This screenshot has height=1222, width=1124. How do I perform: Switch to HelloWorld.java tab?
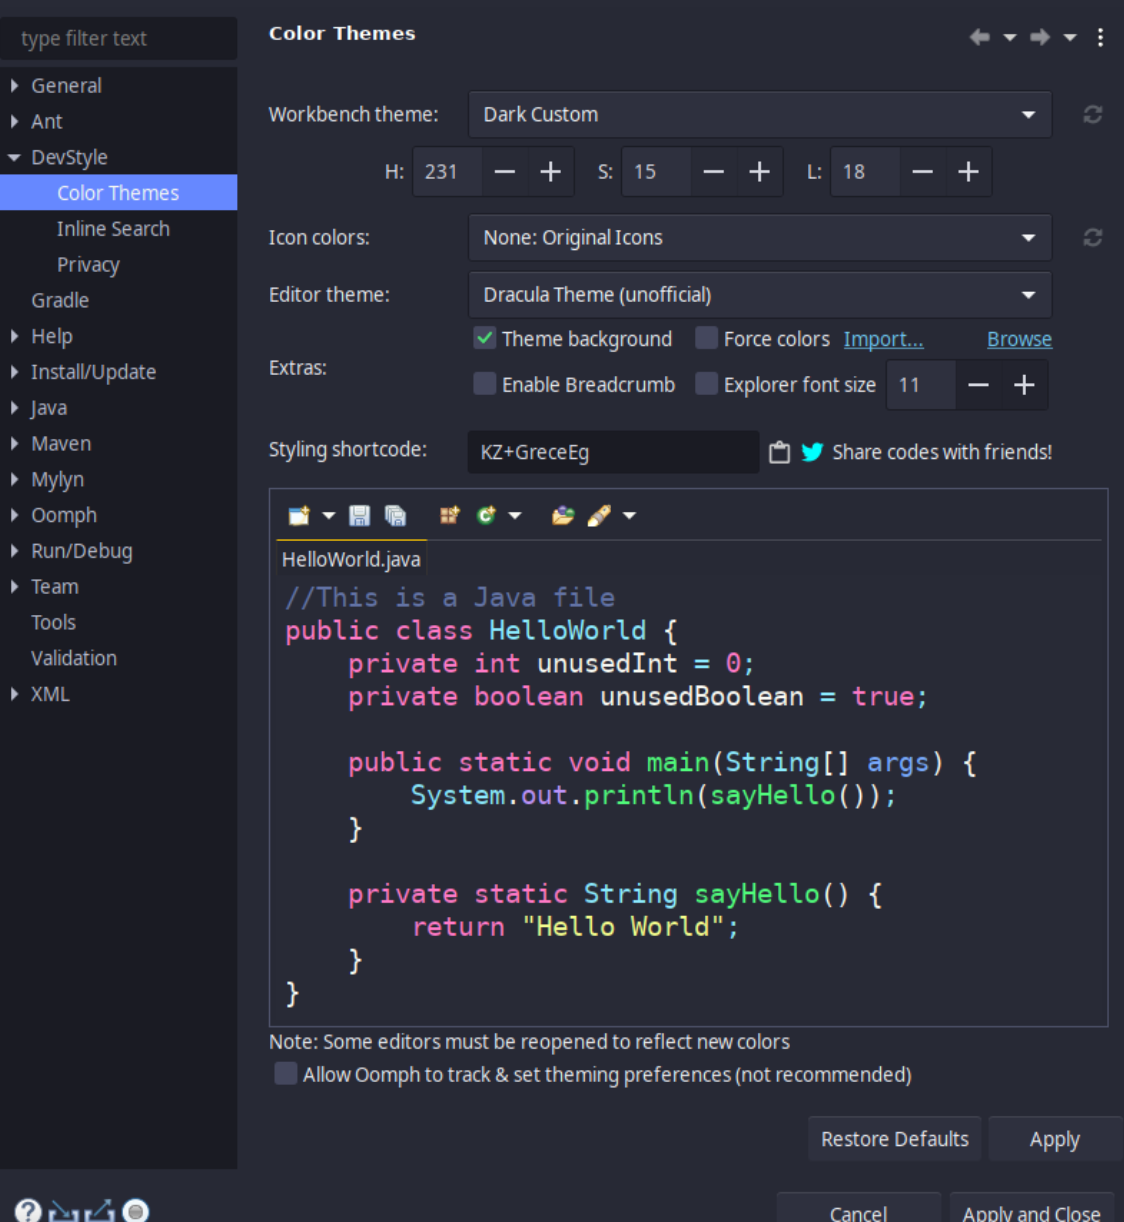(x=351, y=559)
